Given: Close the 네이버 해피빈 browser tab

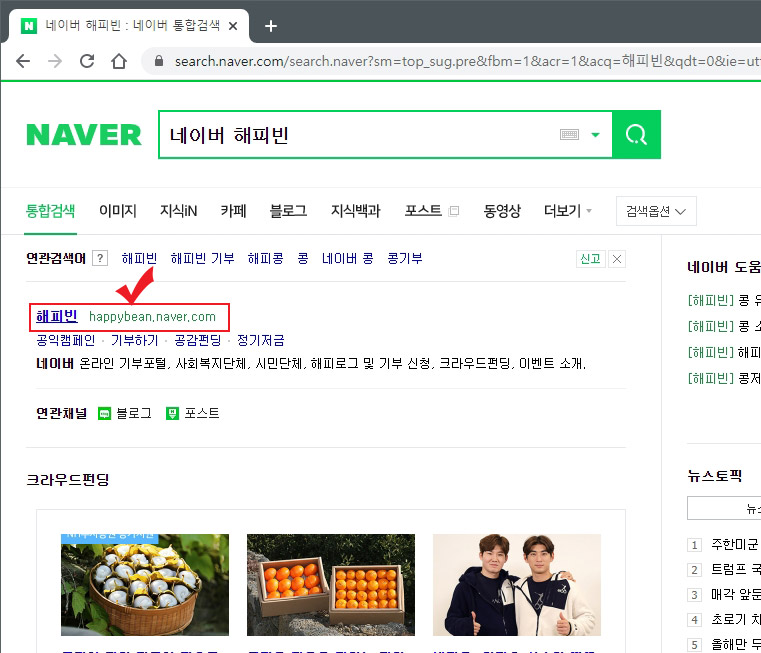Looking at the screenshot, I should pyautogui.click(x=233, y=26).
